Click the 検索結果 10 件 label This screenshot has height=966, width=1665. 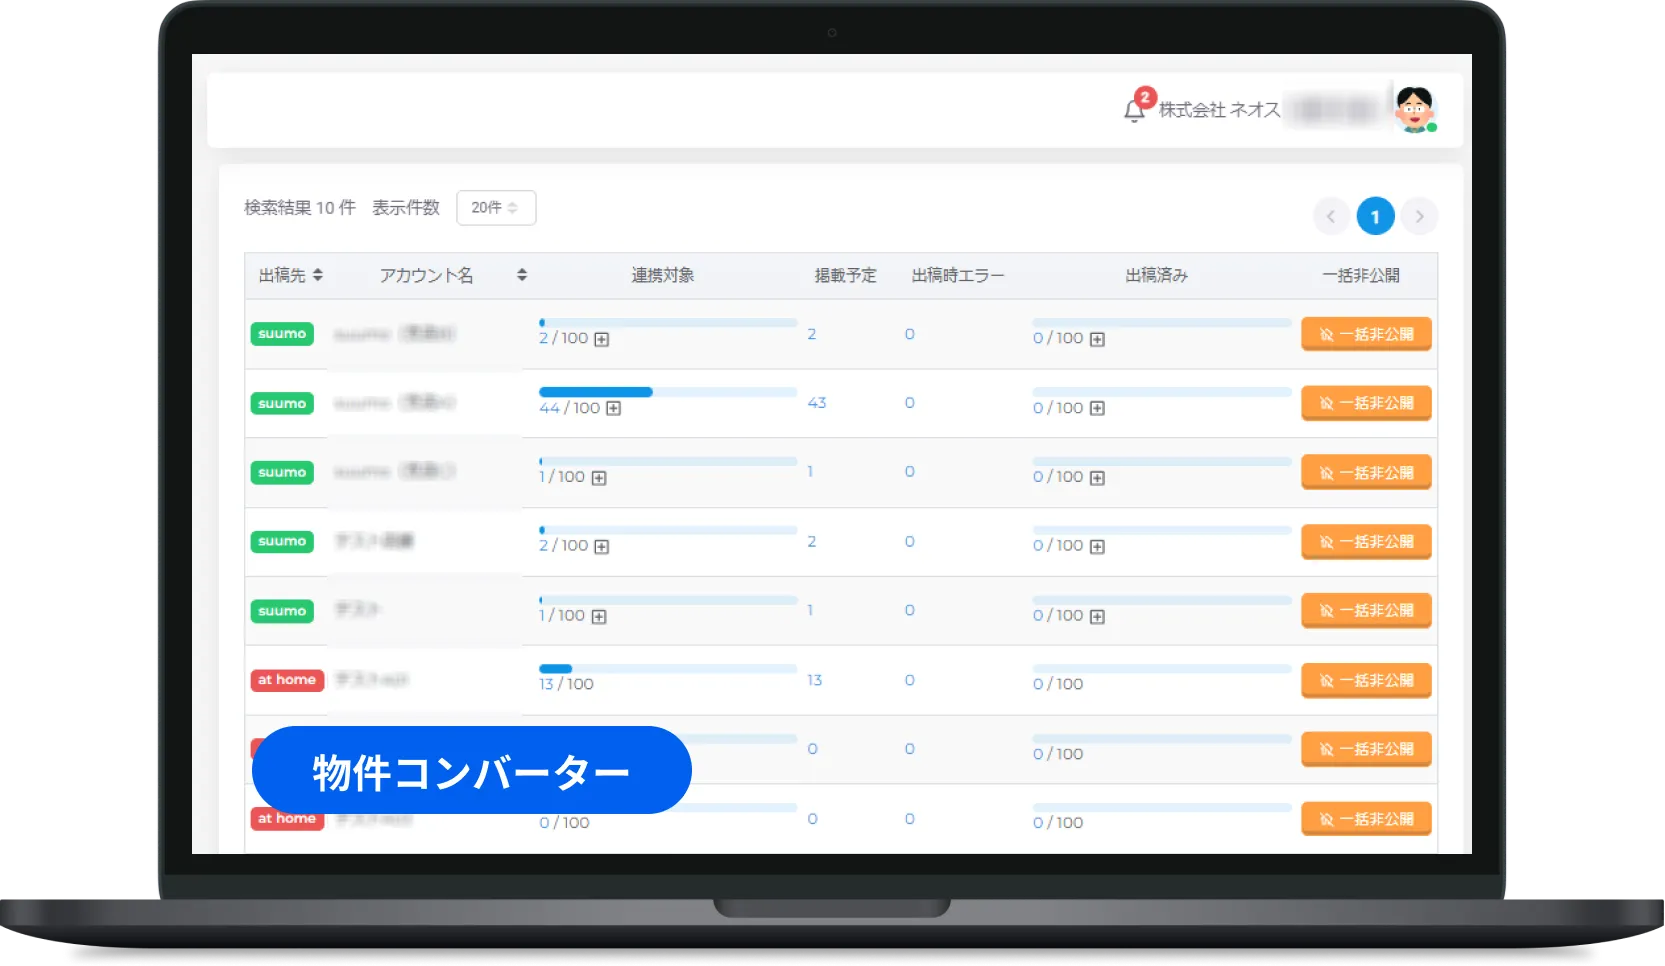tap(300, 207)
